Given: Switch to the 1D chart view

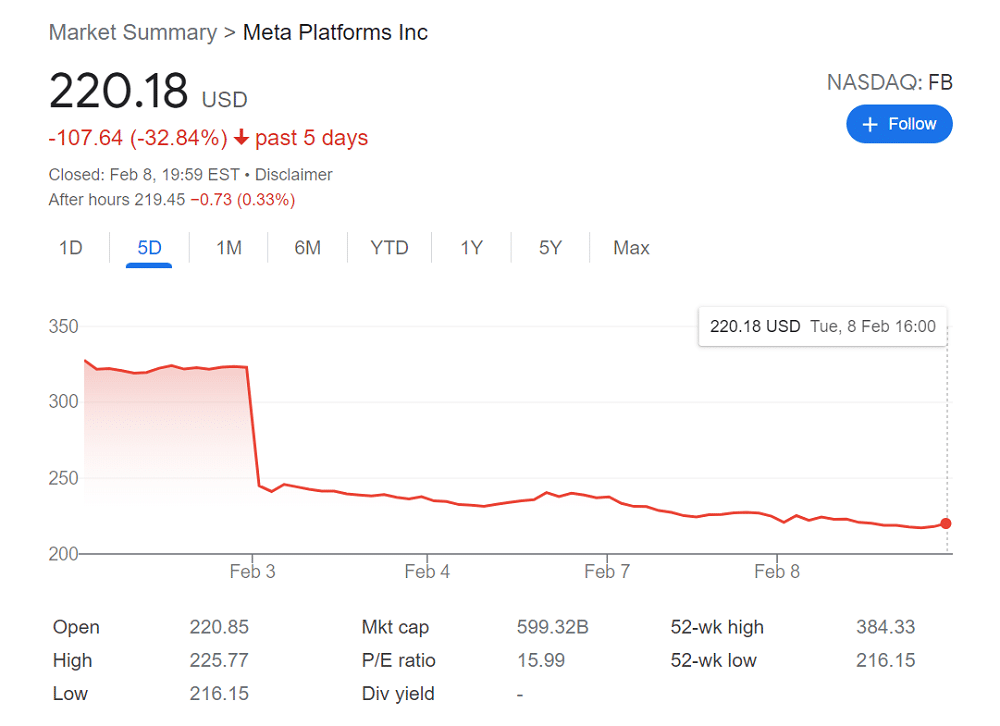Looking at the screenshot, I should (x=70, y=247).
